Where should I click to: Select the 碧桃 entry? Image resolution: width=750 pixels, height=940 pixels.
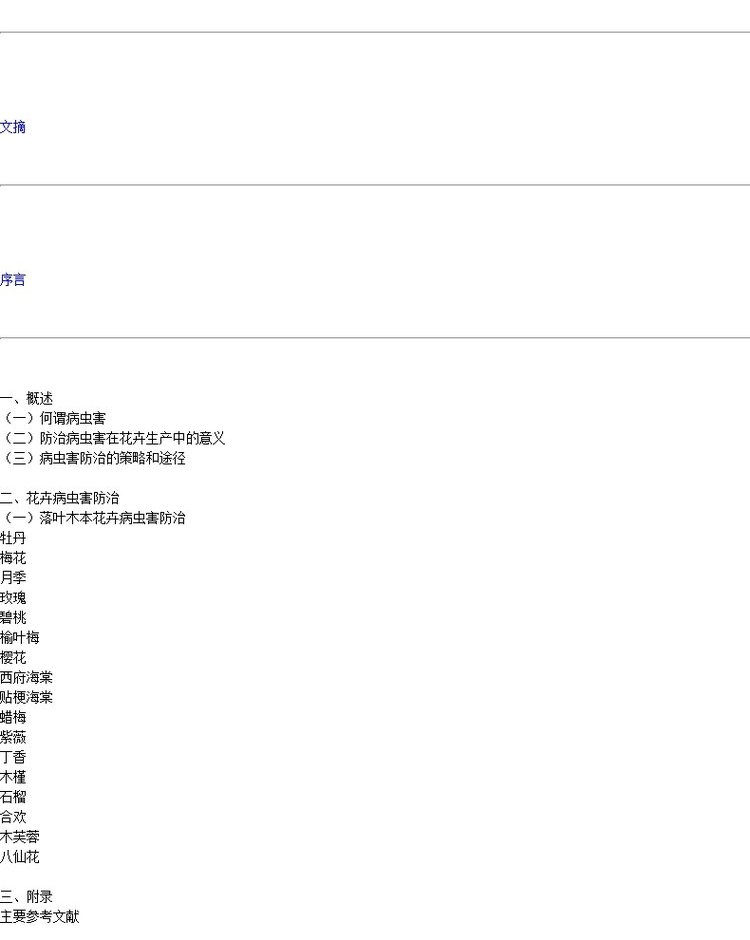(13, 618)
